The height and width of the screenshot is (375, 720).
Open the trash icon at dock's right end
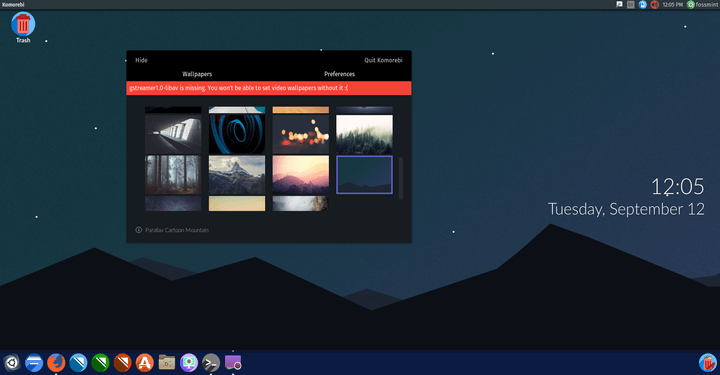click(708, 363)
